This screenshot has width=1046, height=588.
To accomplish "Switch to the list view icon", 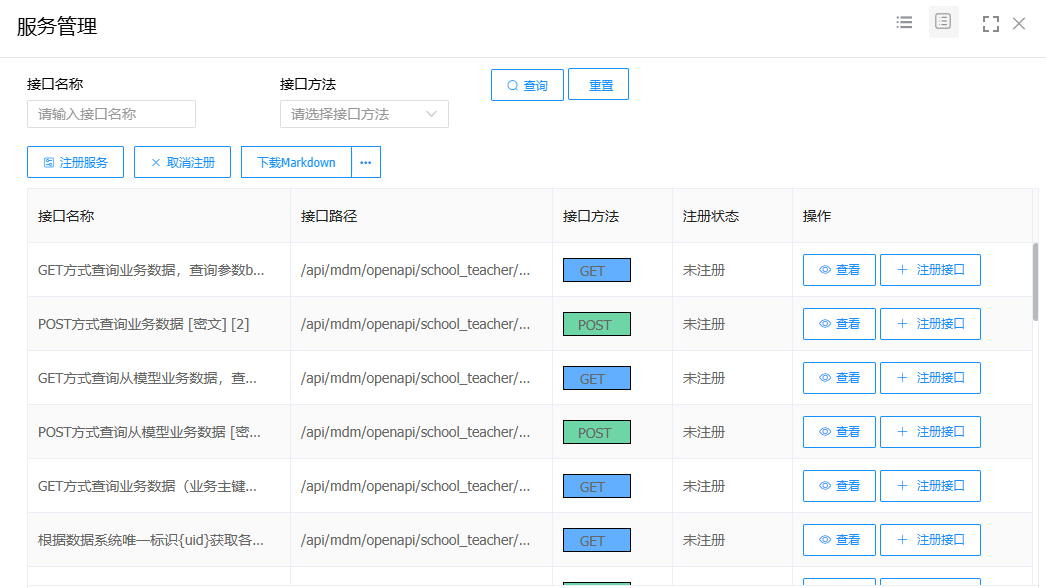I will [x=904, y=22].
